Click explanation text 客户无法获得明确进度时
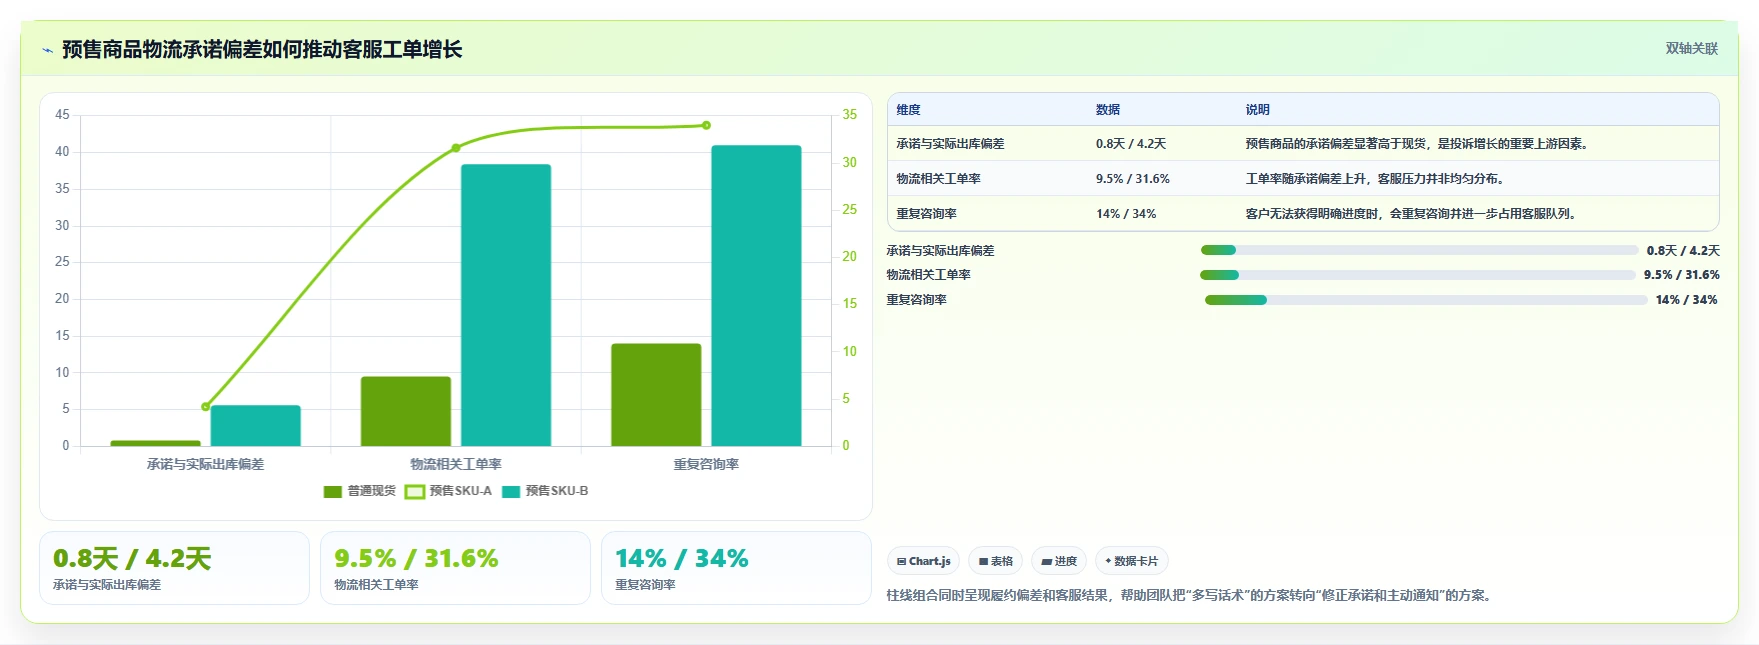Viewport: 1759px width, 645px height. (x=1312, y=214)
